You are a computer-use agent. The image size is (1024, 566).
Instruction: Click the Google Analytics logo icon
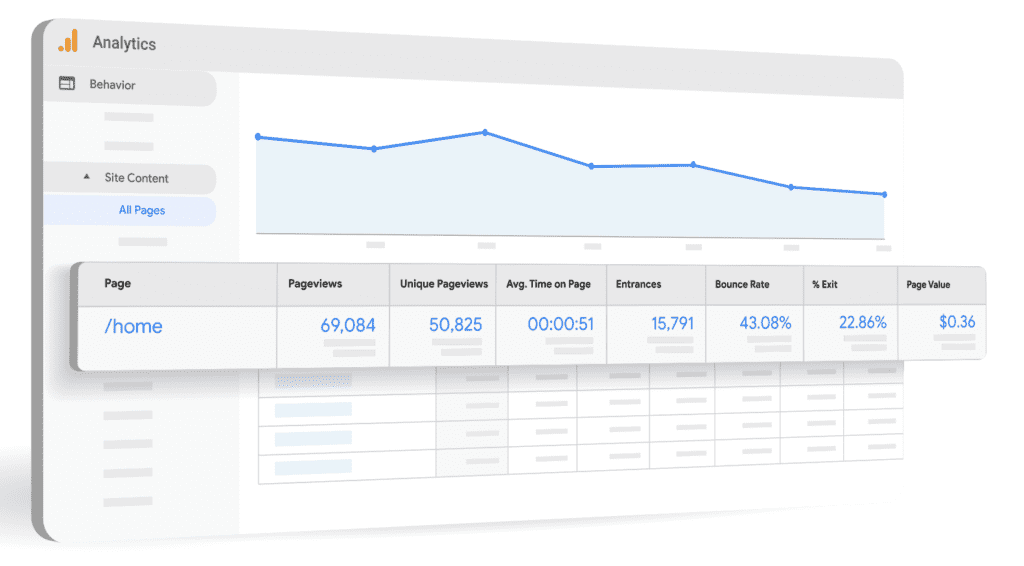67,41
